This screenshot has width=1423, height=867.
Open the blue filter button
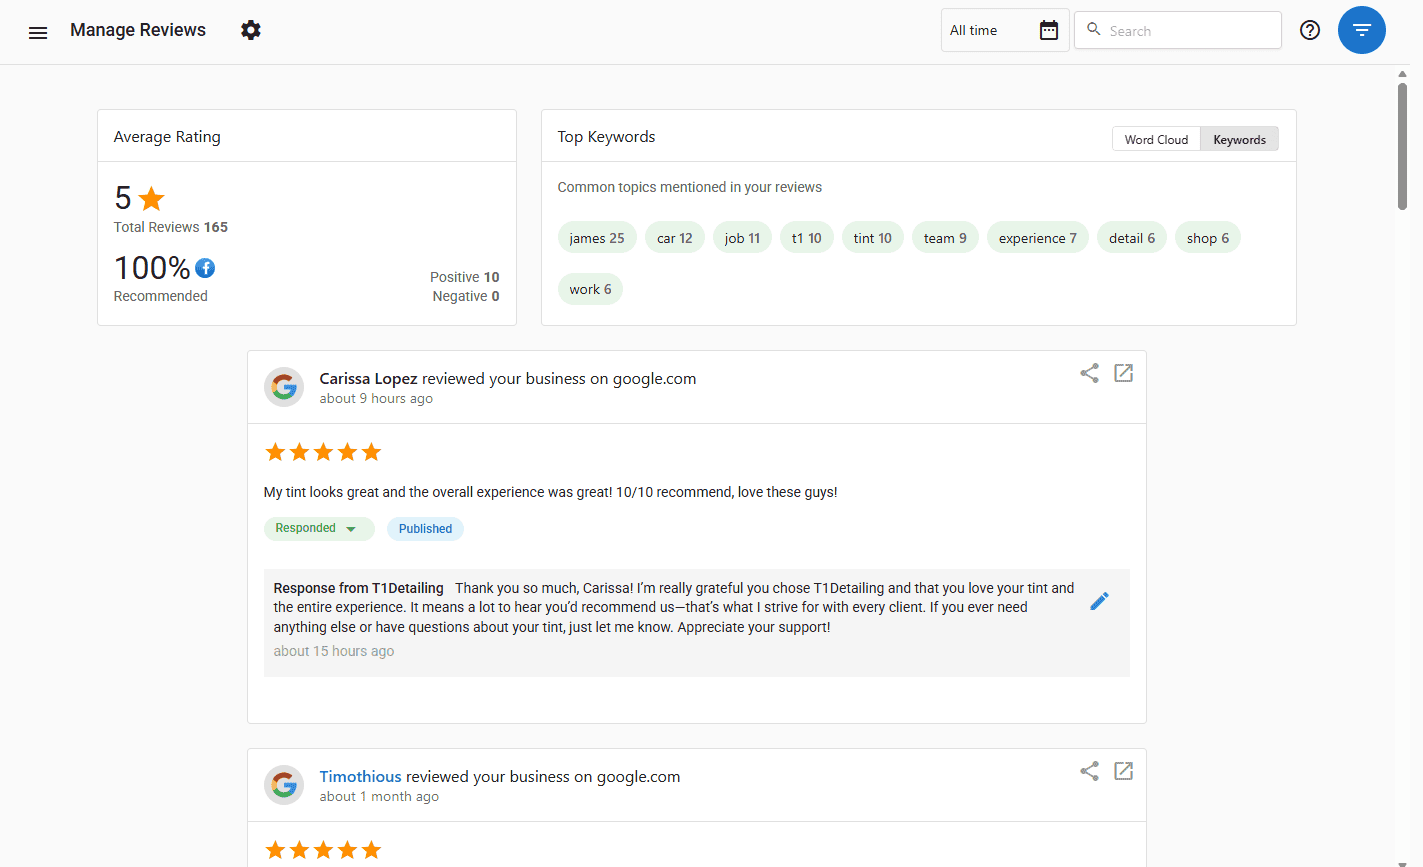(x=1362, y=30)
